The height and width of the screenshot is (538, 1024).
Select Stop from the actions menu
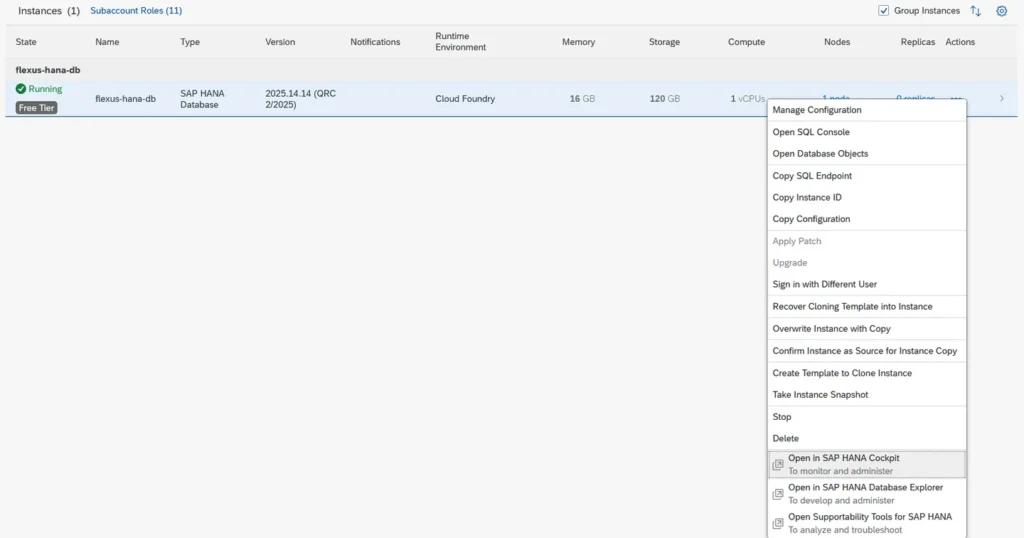tap(782, 417)
